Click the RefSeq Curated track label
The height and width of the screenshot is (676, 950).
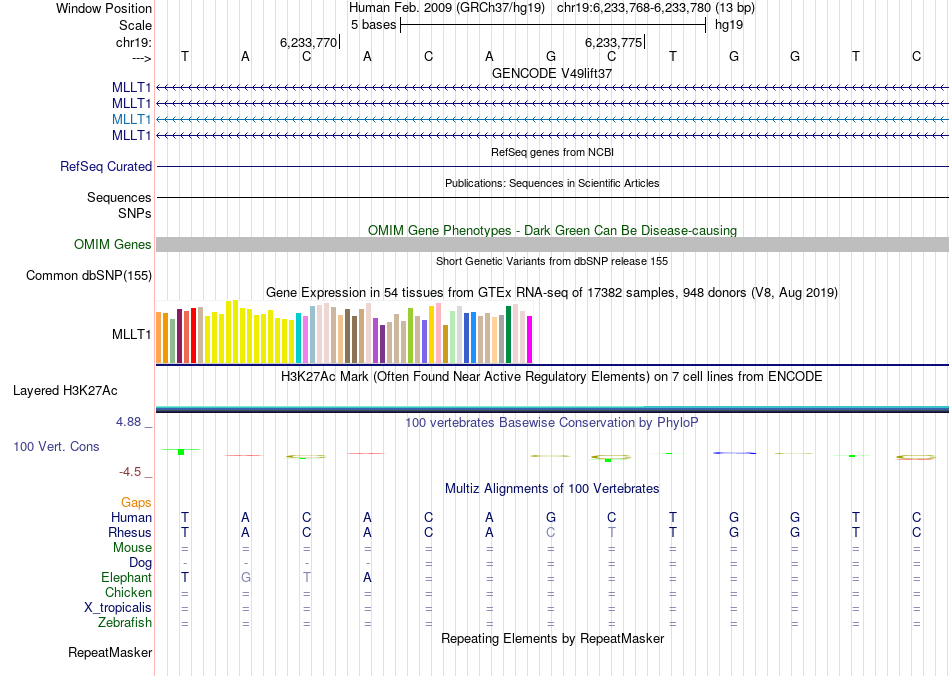pyautogui.click(x=106, y=167)
